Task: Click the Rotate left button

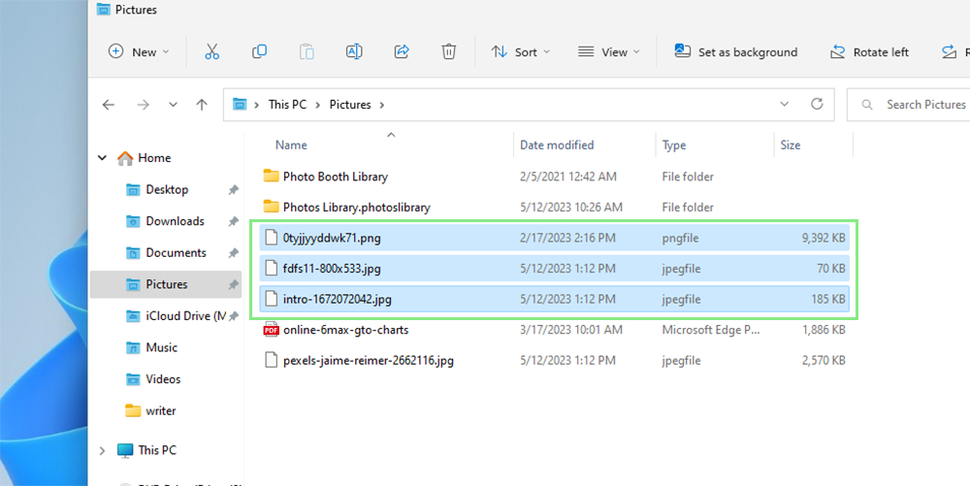Action: [869, 52]
